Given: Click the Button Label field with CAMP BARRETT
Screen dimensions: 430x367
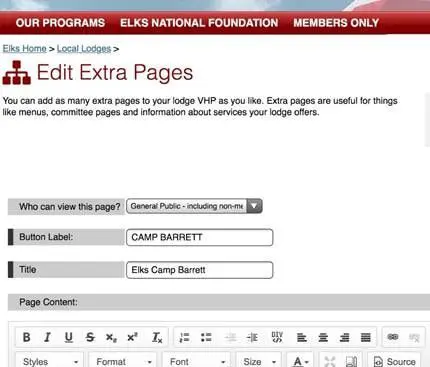Looking at the screenshot, I should pos(200,237).
